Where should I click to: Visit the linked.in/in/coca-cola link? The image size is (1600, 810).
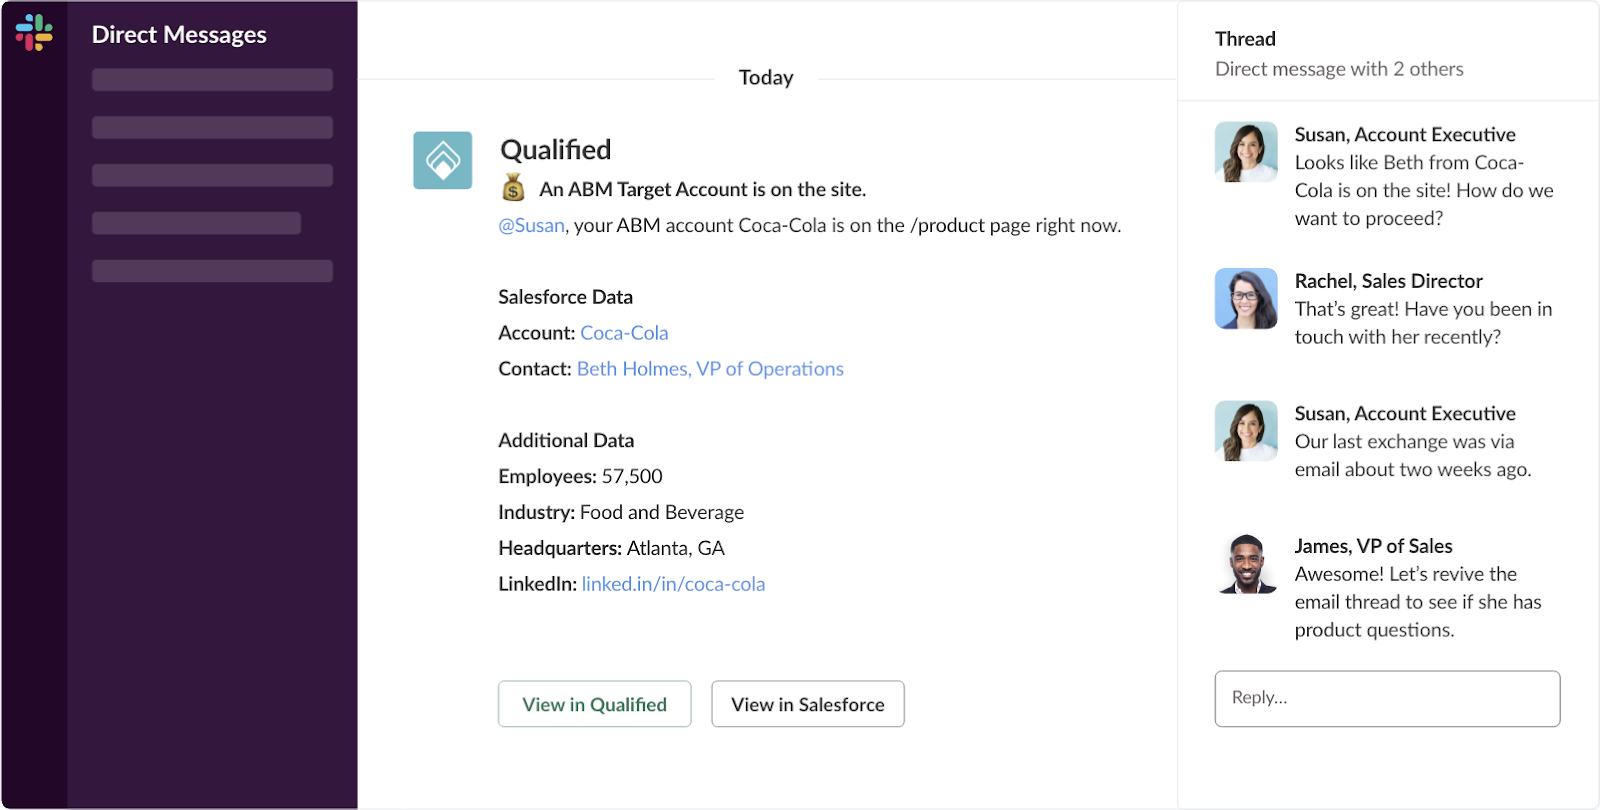(x=673, y=584)
